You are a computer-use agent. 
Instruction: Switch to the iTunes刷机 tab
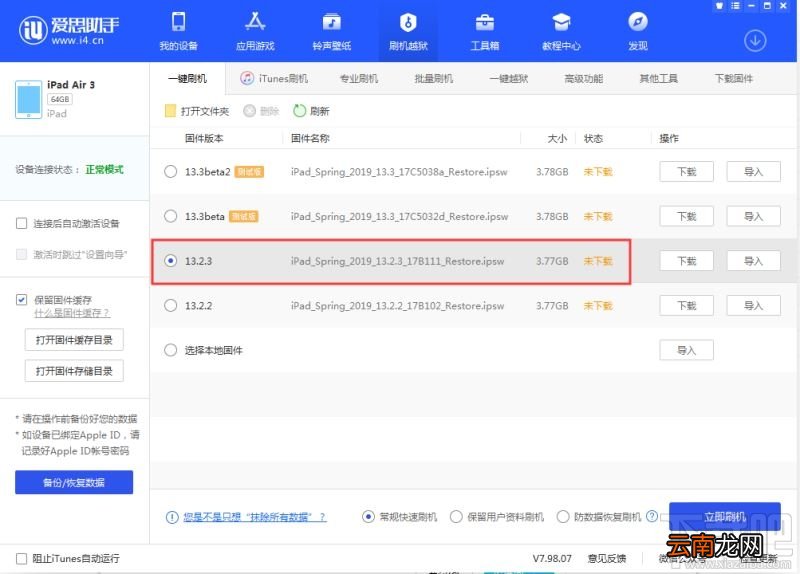(x=274, y=79)
